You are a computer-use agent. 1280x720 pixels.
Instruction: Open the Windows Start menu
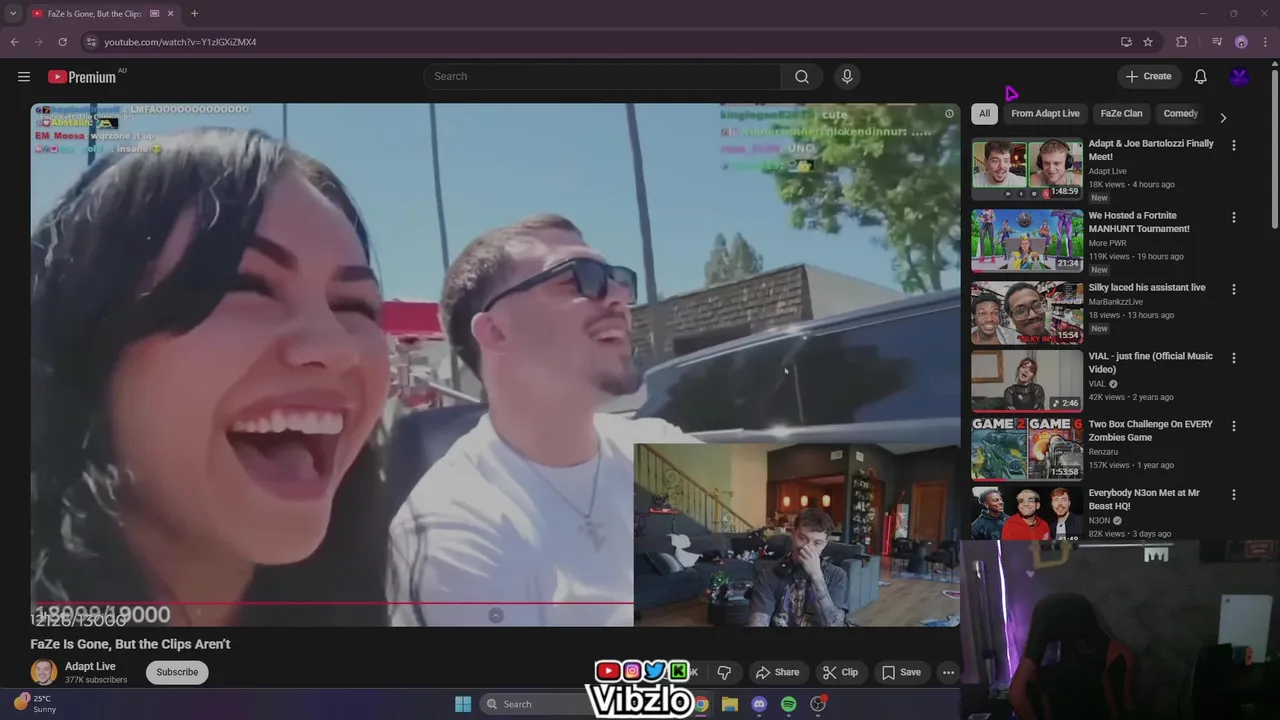tap(463, 704)
